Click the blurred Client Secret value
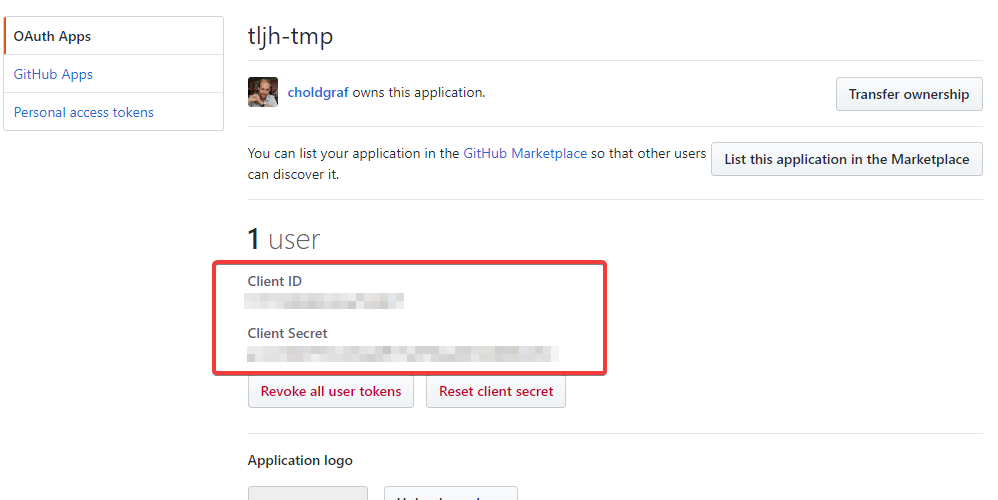Screen dimensions: 998x500 pyautogui.click(x=402, y=352)
